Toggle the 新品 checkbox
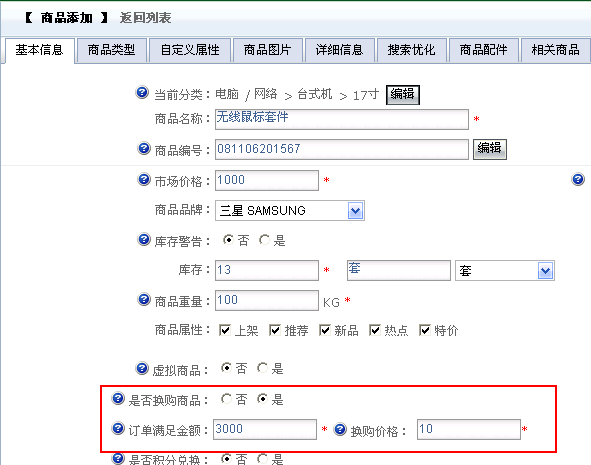The height and width of the screenshot is (465, 591). point(325,330)
